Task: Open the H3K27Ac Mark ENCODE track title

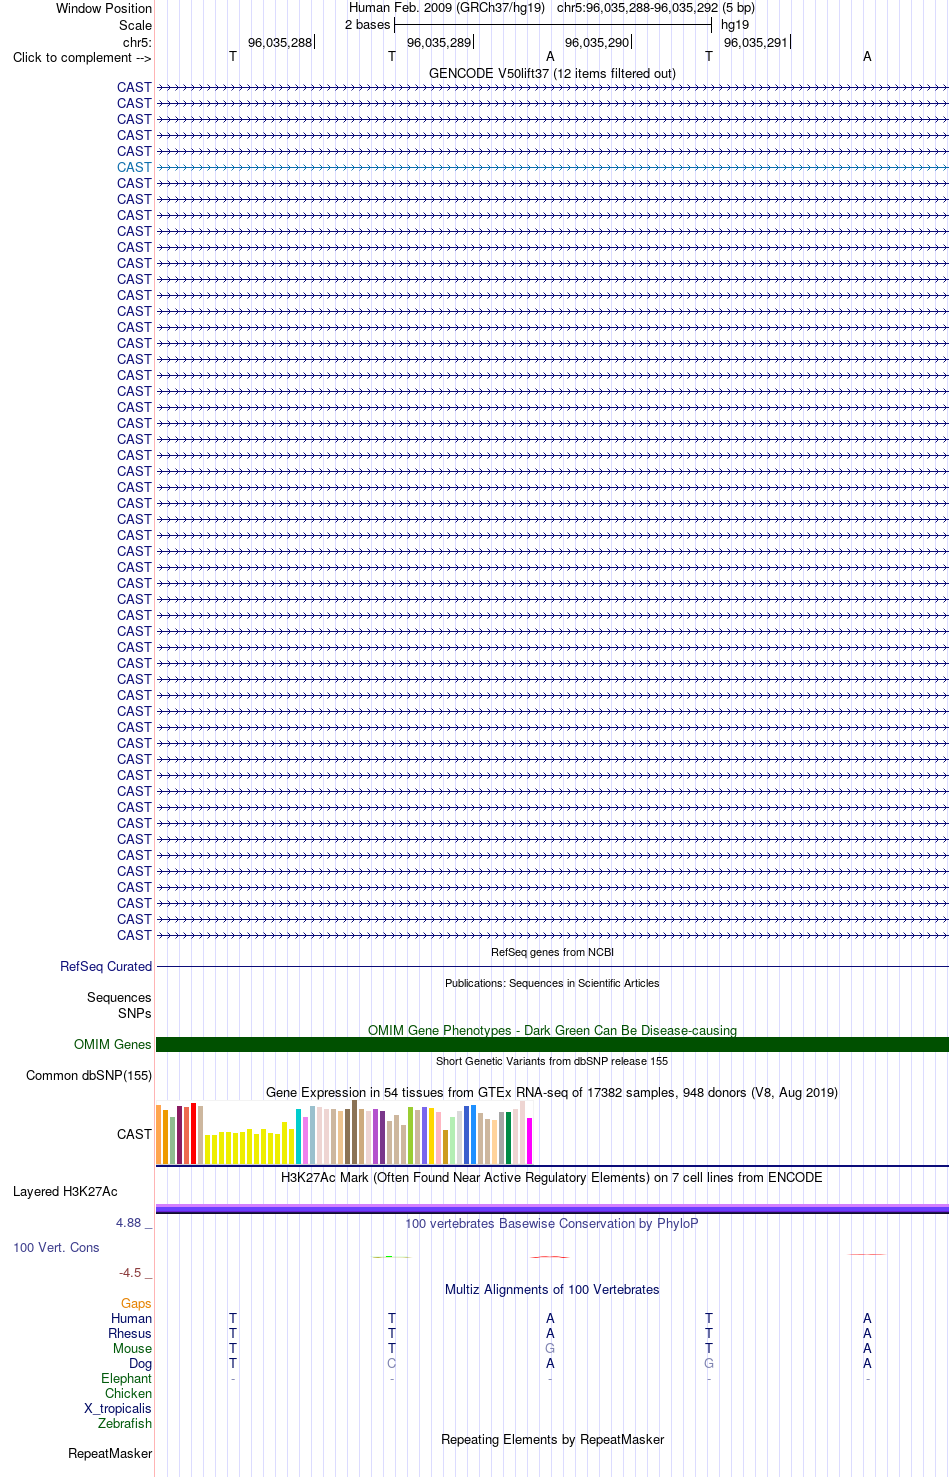Action: pyautogui.click(x=552, y=1177)
